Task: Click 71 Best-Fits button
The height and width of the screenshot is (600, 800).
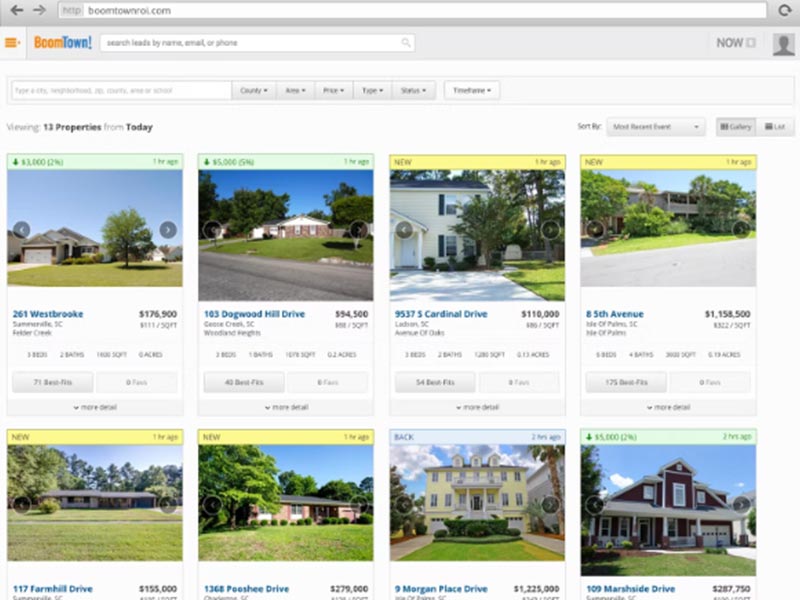Action: click(53, 382)
